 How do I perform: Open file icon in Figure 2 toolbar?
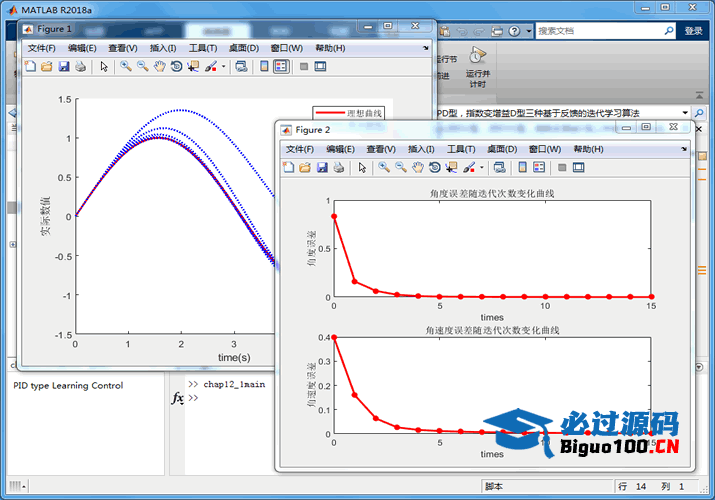click(x=305, y=168)
